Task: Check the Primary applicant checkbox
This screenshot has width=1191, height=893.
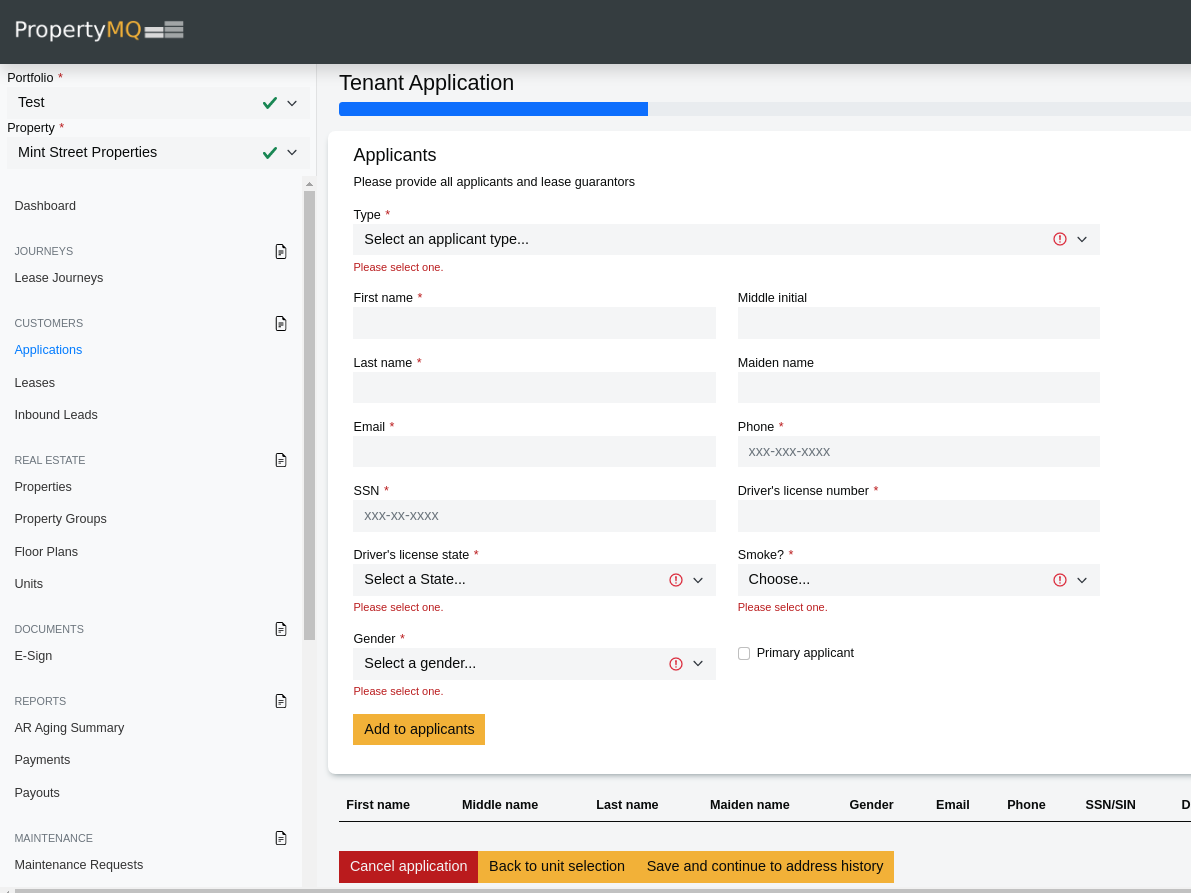Action: (744, 653)
